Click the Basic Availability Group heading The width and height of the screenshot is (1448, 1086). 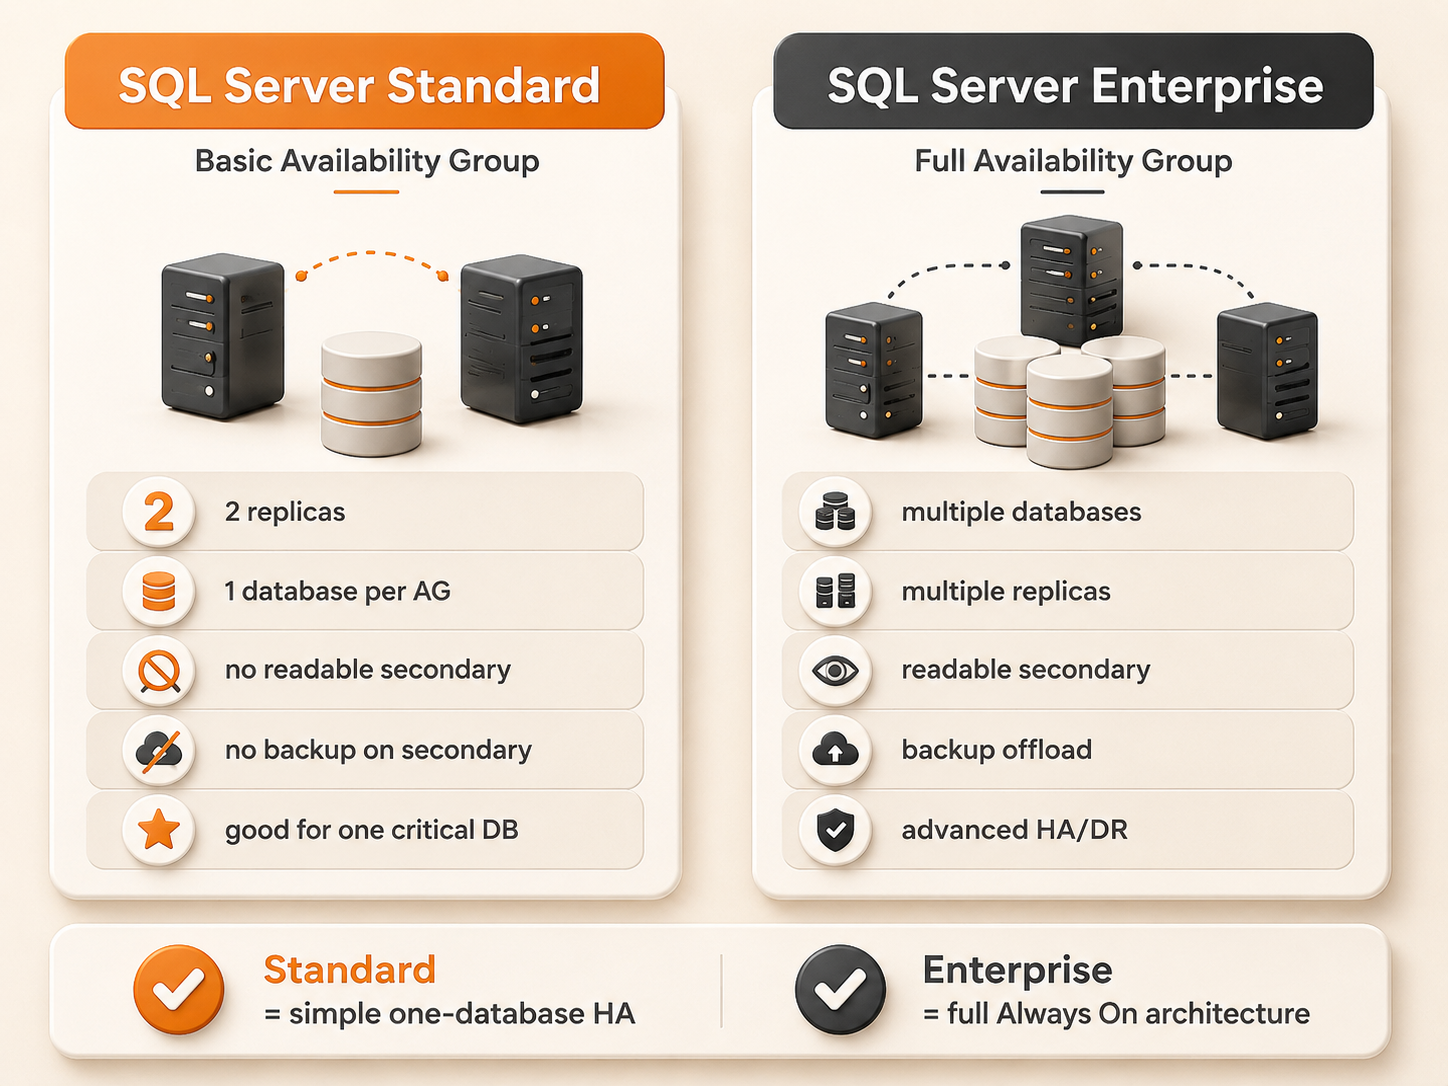[367, 161]
